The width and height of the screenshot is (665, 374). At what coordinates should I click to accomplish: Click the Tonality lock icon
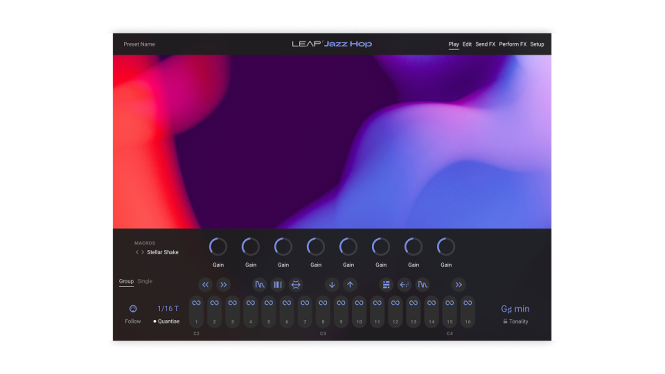tap(505, 321)
